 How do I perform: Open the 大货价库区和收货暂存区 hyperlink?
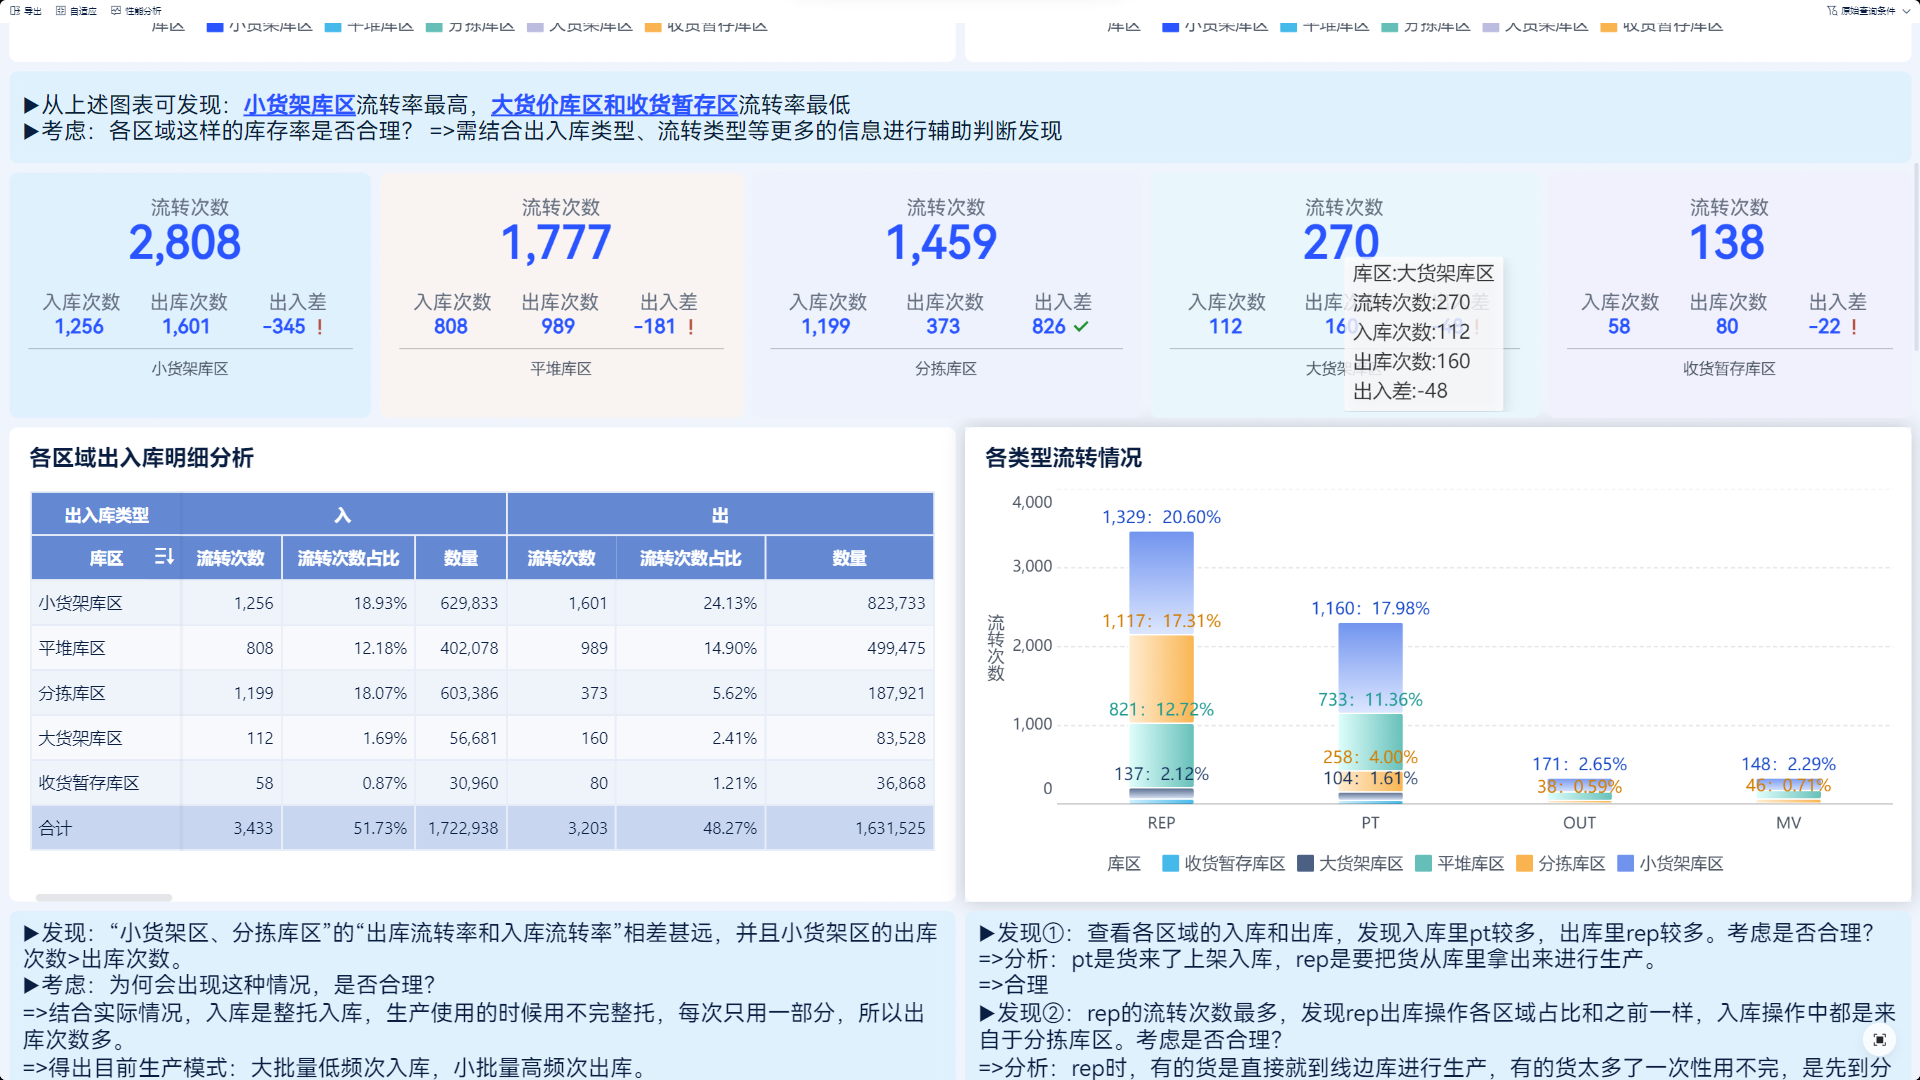pos(614,105)
